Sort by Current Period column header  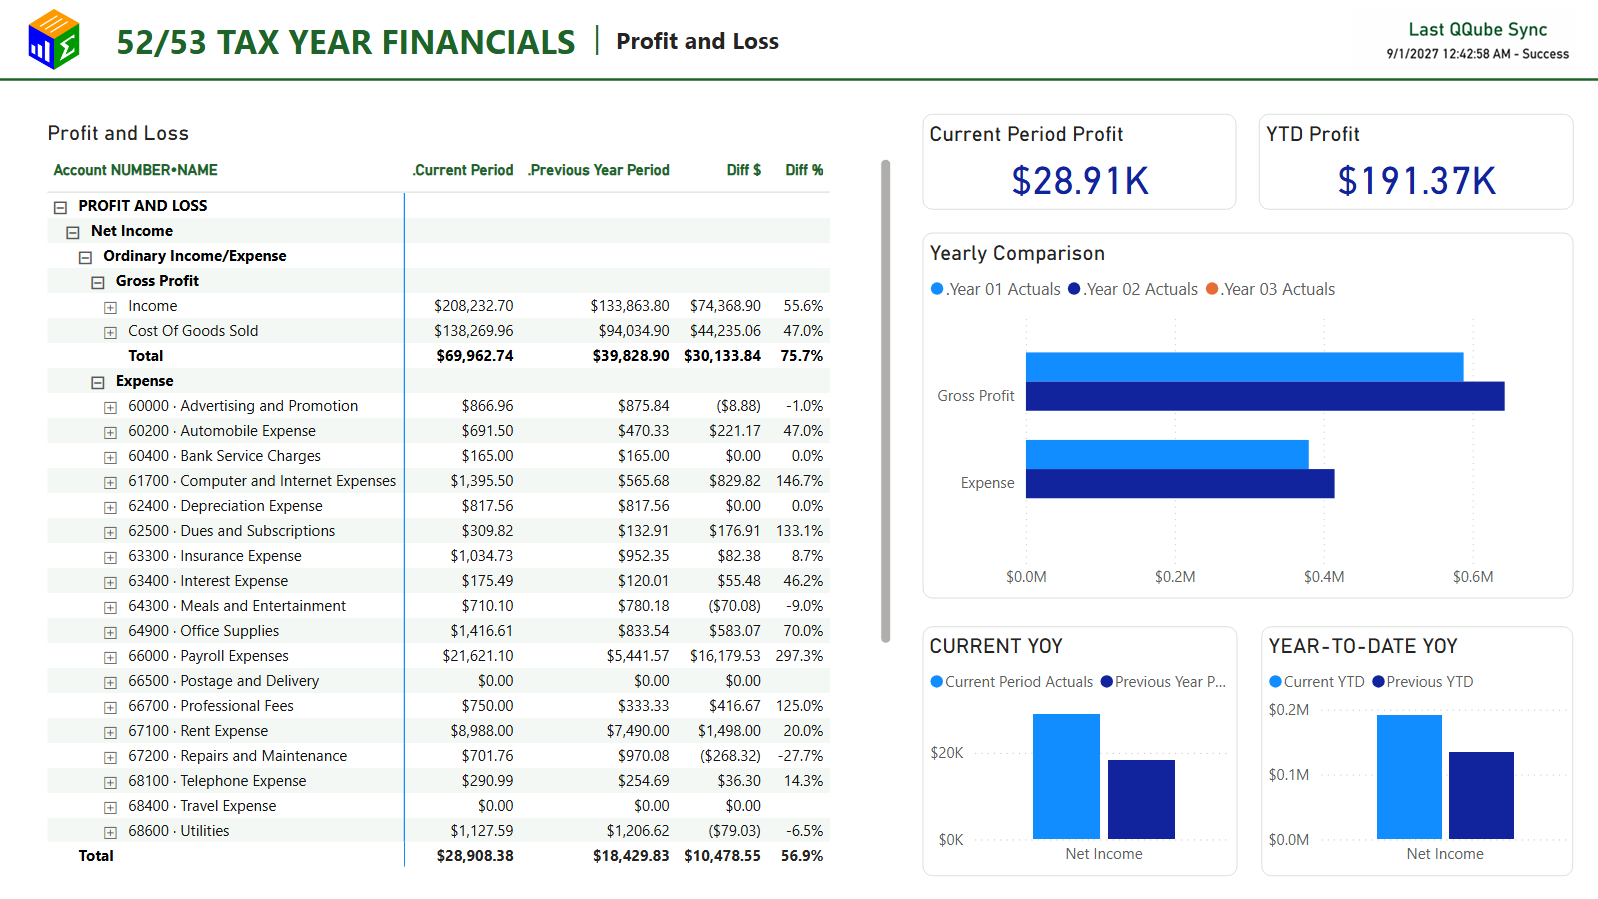point(463,170)
